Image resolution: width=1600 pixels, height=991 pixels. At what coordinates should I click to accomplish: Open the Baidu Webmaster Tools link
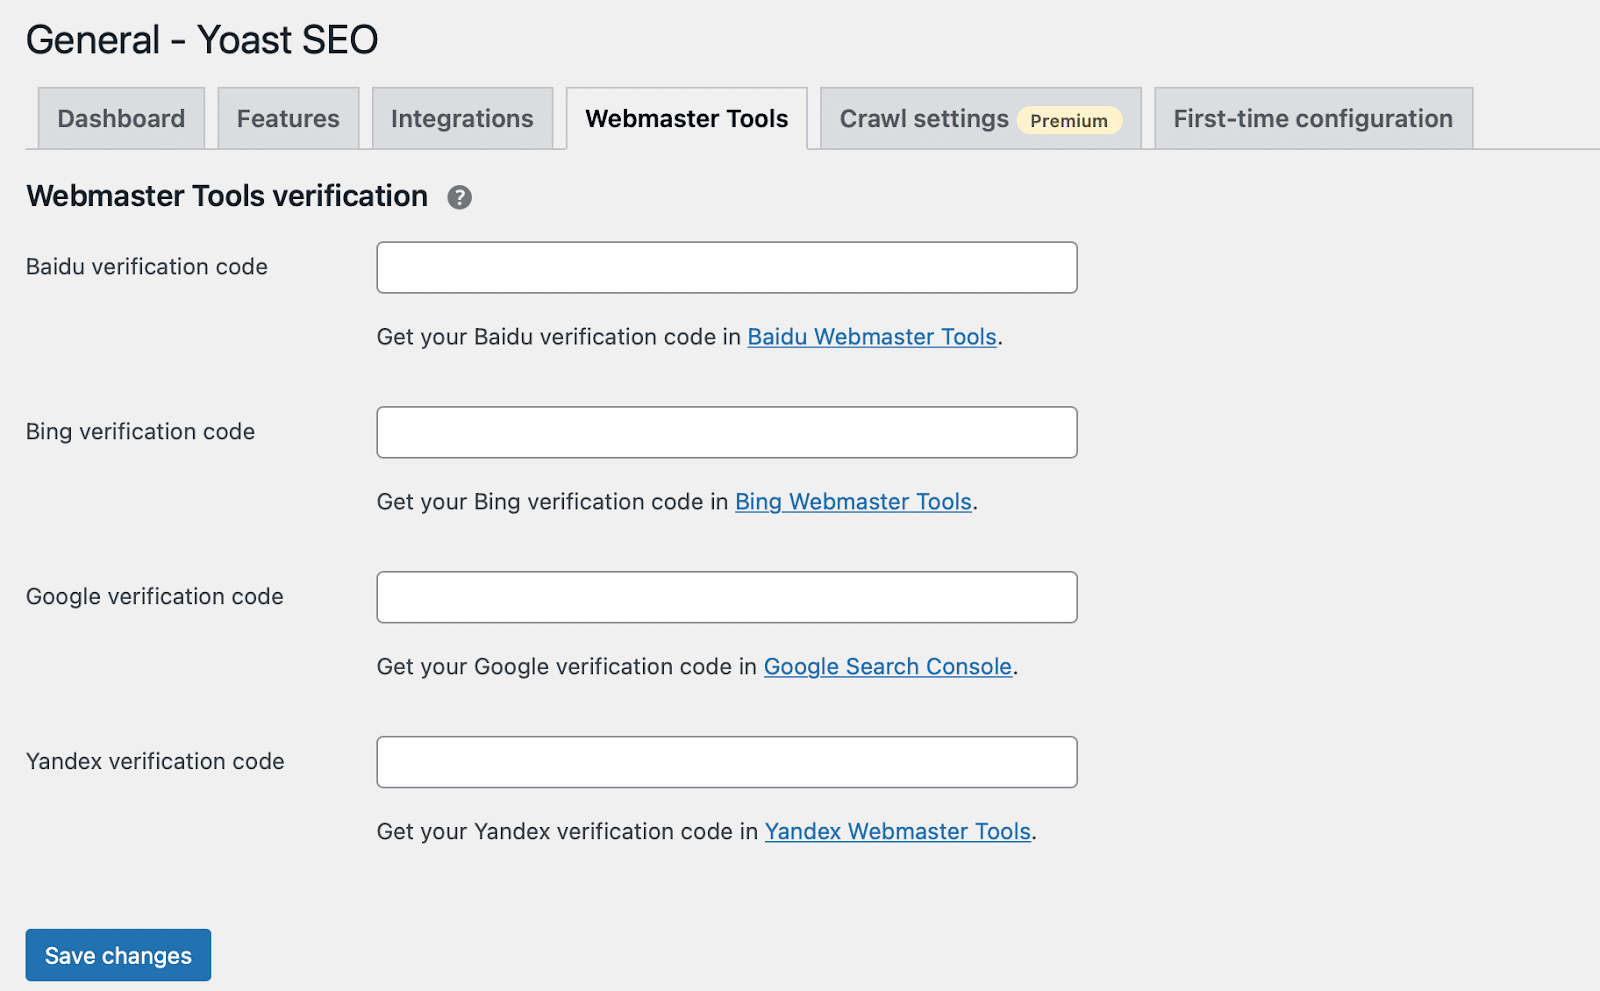(871, 337)
